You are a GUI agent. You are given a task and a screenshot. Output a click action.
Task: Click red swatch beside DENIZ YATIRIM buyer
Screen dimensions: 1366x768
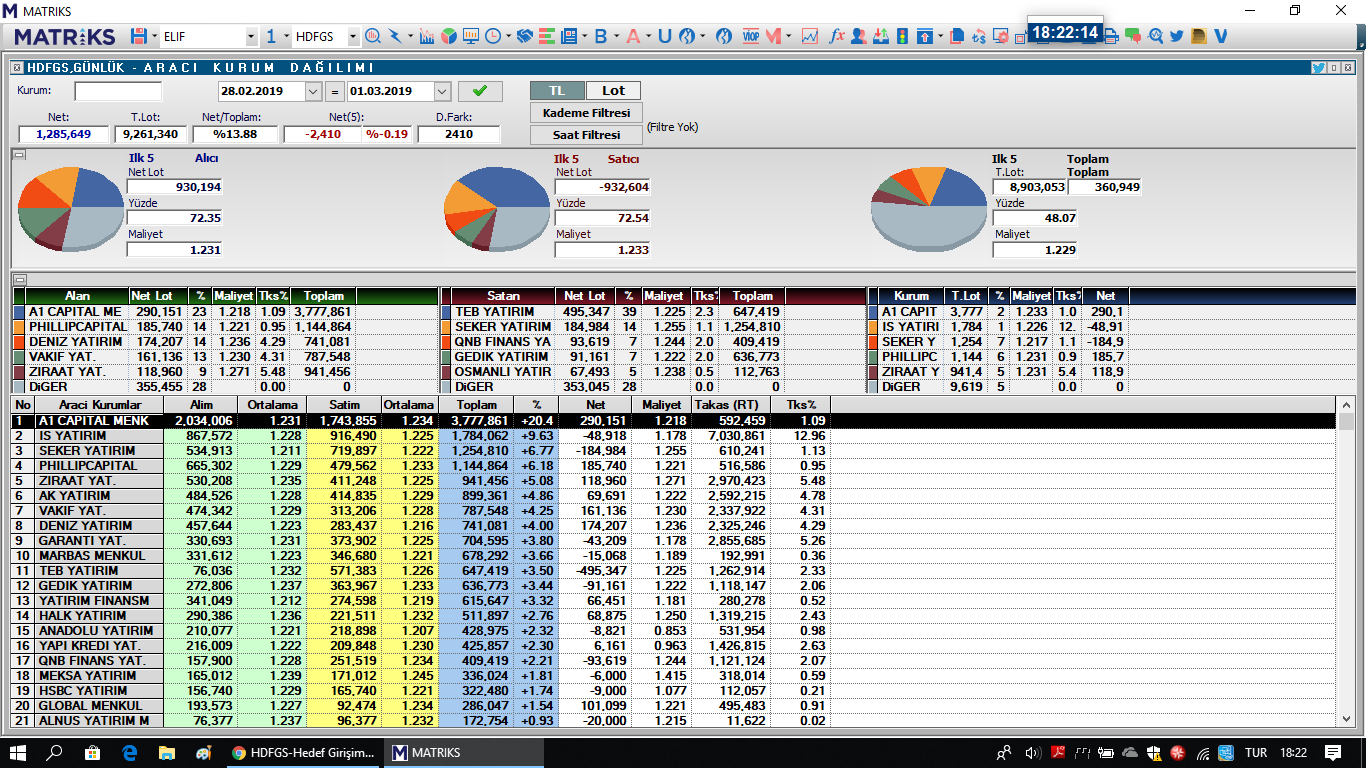[x=18, y=342]
